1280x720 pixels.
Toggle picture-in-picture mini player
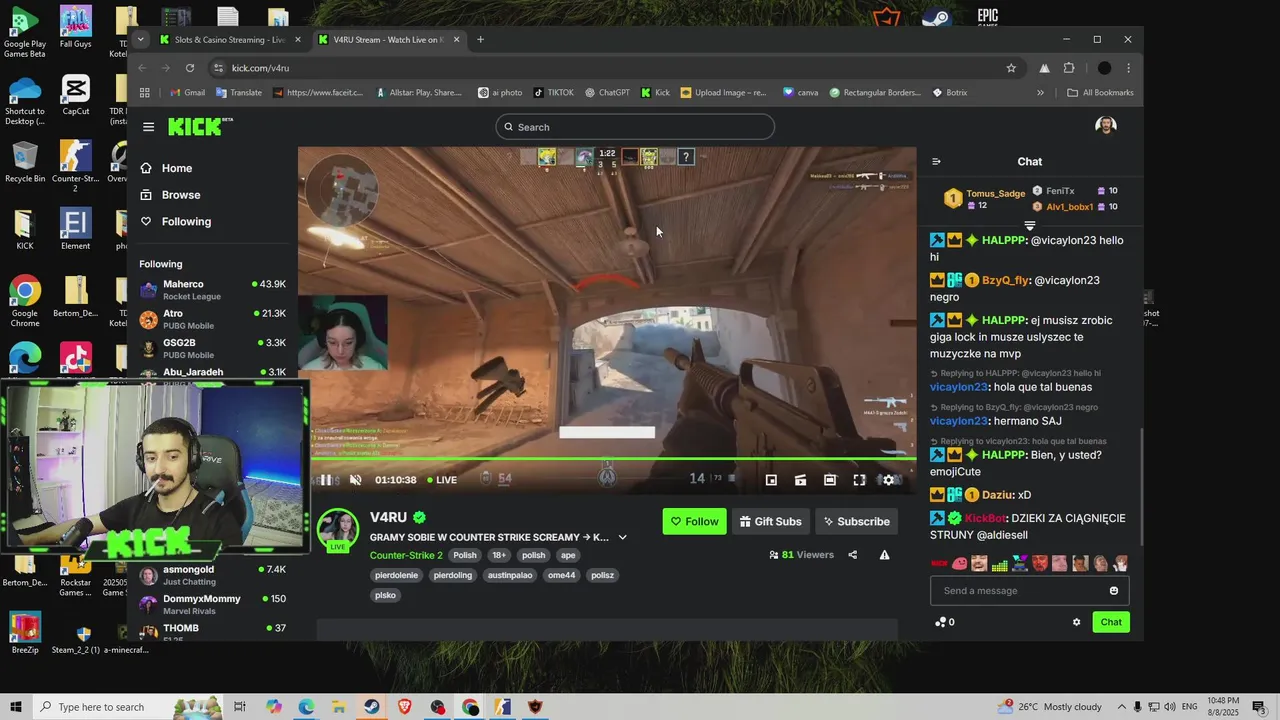tap(771, 480)
